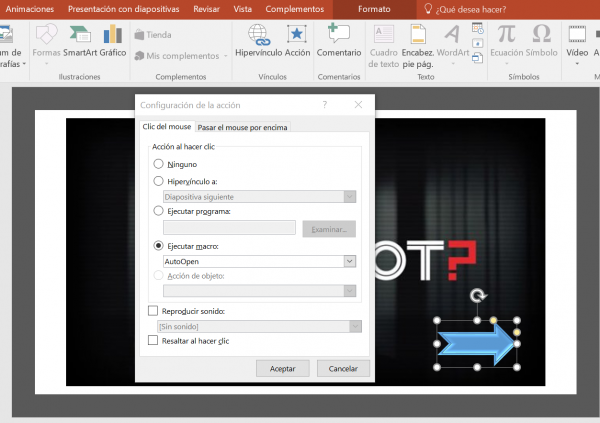This screenshot has height=423, width=600.
Task: Click the slide number icon
Action: [x=477, y=43]
